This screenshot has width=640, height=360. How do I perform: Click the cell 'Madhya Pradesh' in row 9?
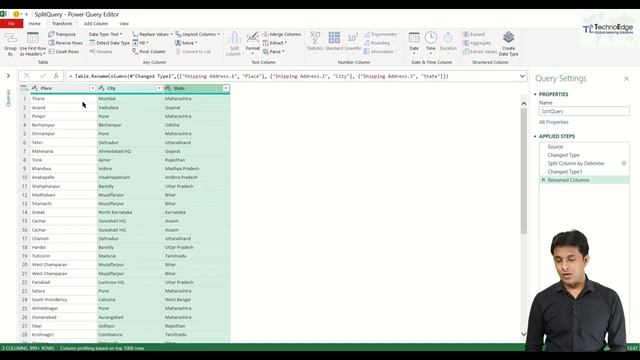196,169
